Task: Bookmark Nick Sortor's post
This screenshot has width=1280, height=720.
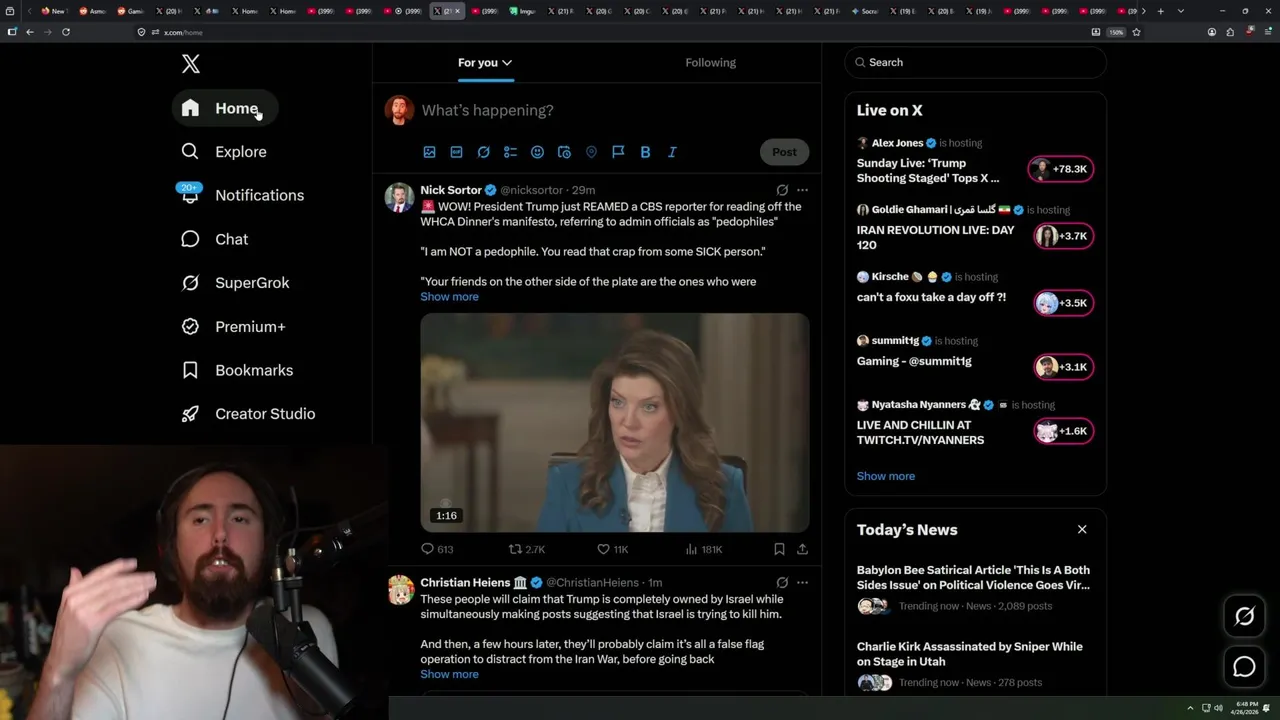Action: coord(779,549)
